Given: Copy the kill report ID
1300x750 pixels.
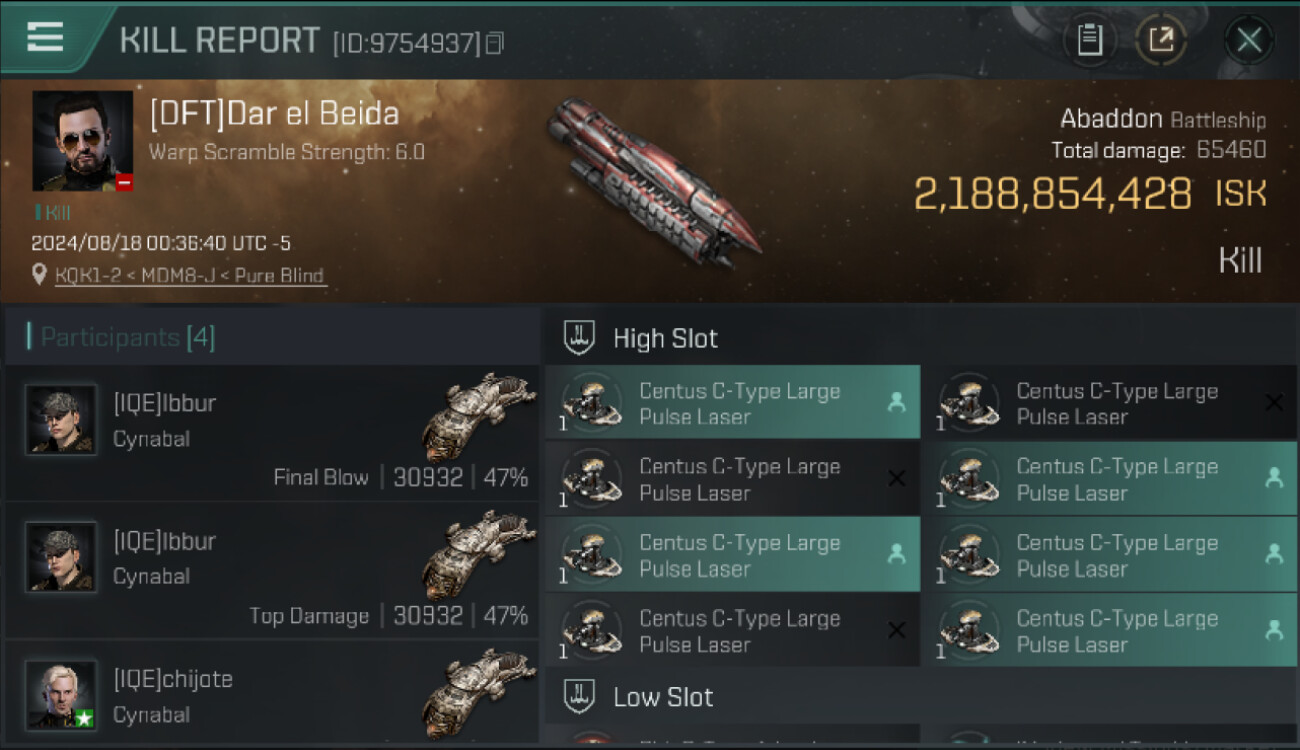Looking at the screenshot, I should tap(494, 43).
